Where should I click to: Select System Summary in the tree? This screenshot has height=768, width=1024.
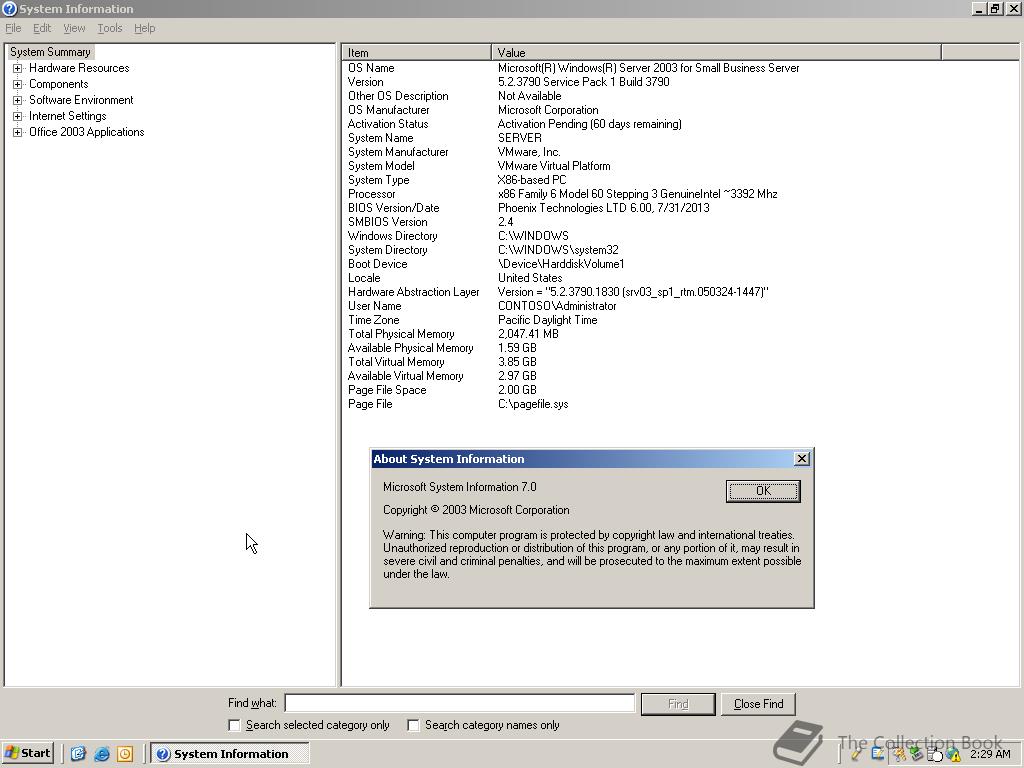tap(50, 52)
